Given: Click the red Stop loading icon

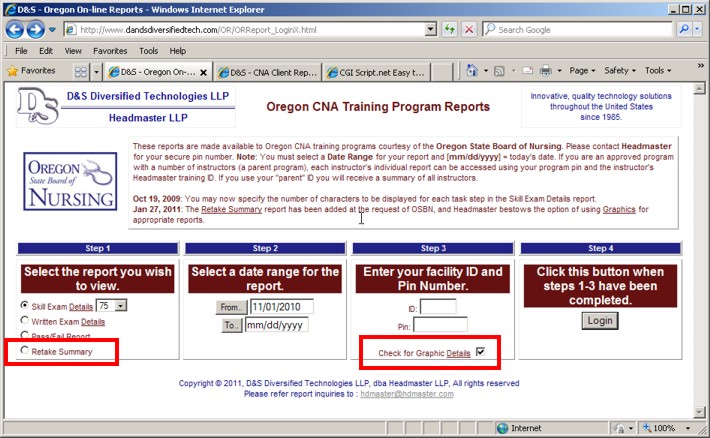Looking at the screenshot, I should [x=470, y=30].
